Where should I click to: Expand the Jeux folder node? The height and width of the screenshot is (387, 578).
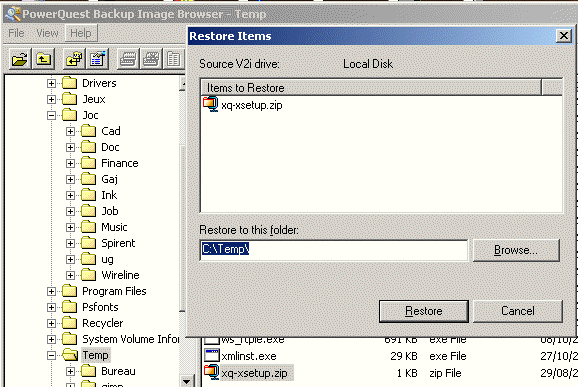(51, 100)
